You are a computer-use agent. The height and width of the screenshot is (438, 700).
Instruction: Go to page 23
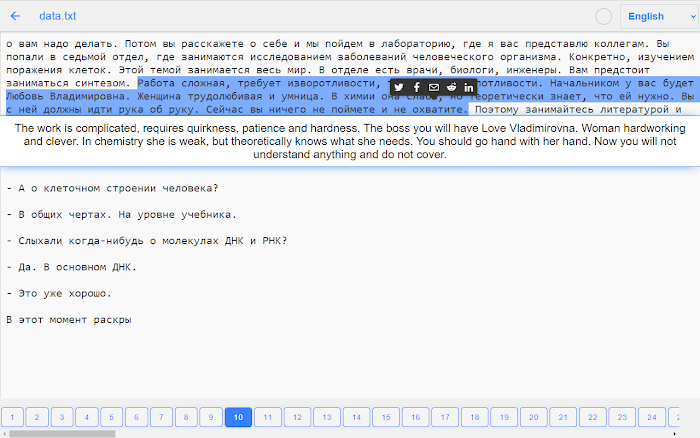[x=622, y=417]
